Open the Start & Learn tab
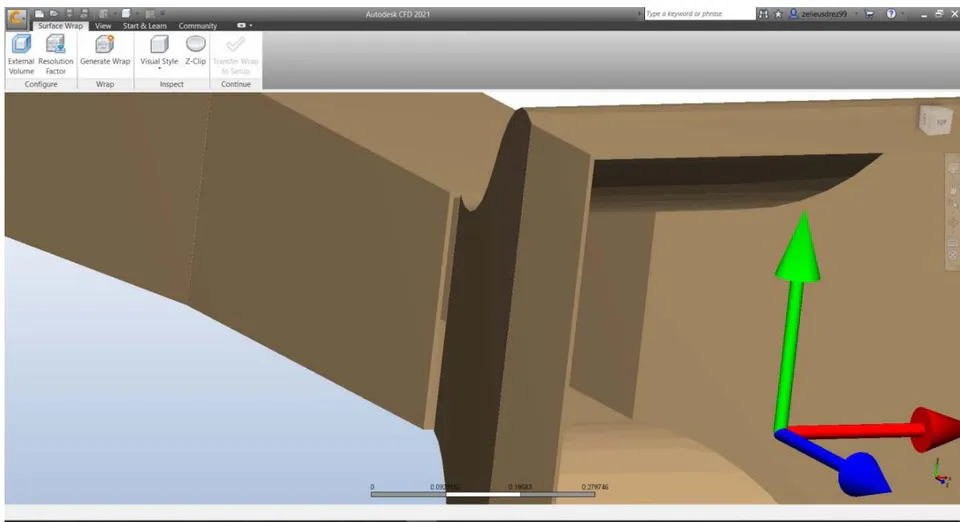The width and height of the screenshot is (960, 522). 144,26
